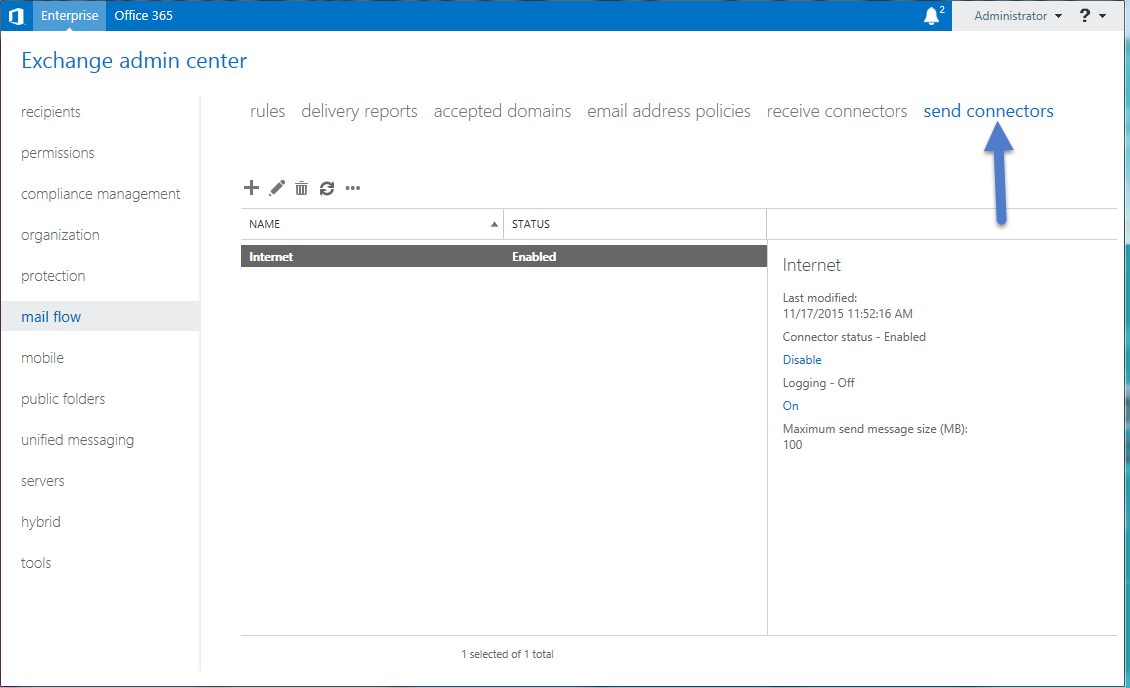Open the receive connectors tab

[x=836, y=111]
